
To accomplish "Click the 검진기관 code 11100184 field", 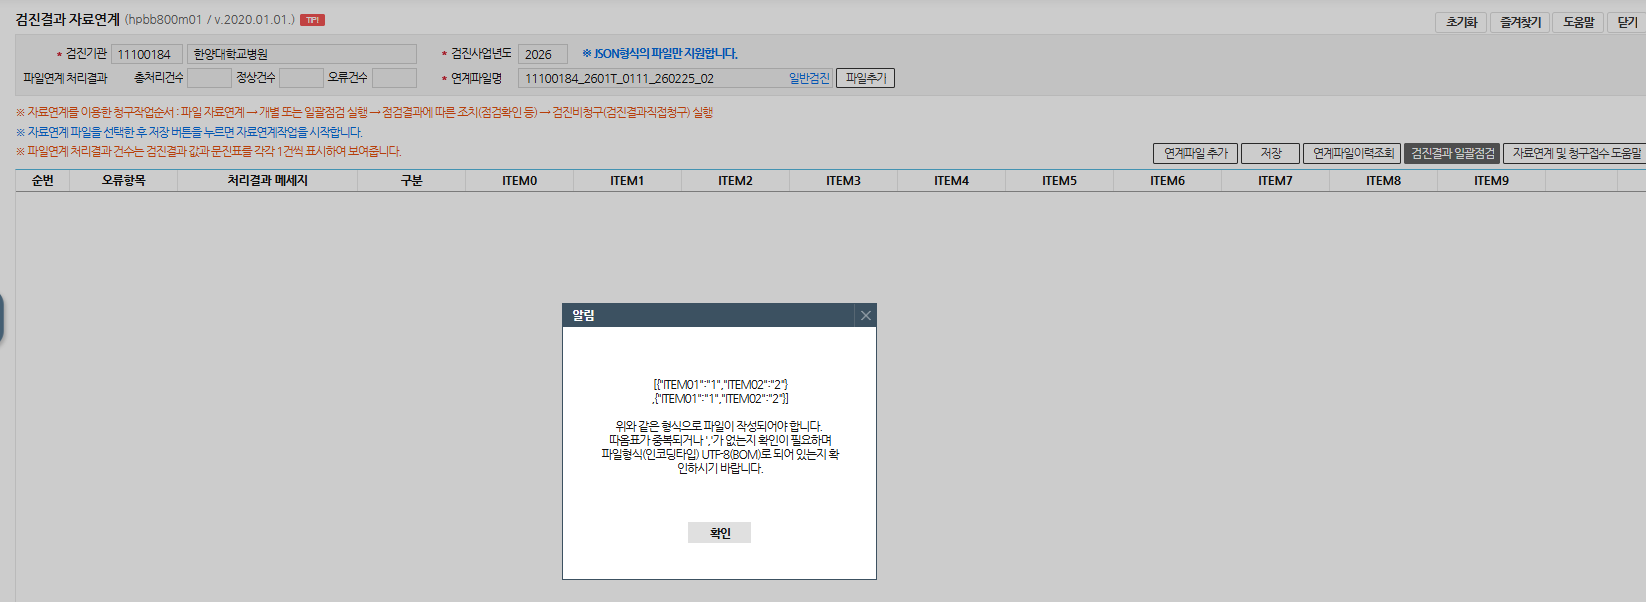I will pyautogui.click(x=147, y=54).
